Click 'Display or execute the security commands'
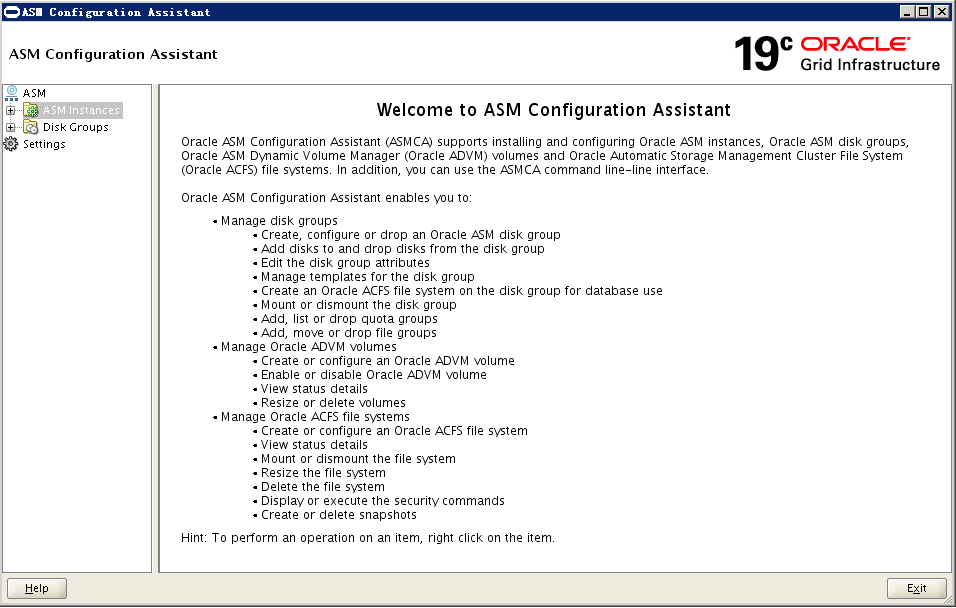The width and height of the screenshot is (956, 608). tap(383, 501)
